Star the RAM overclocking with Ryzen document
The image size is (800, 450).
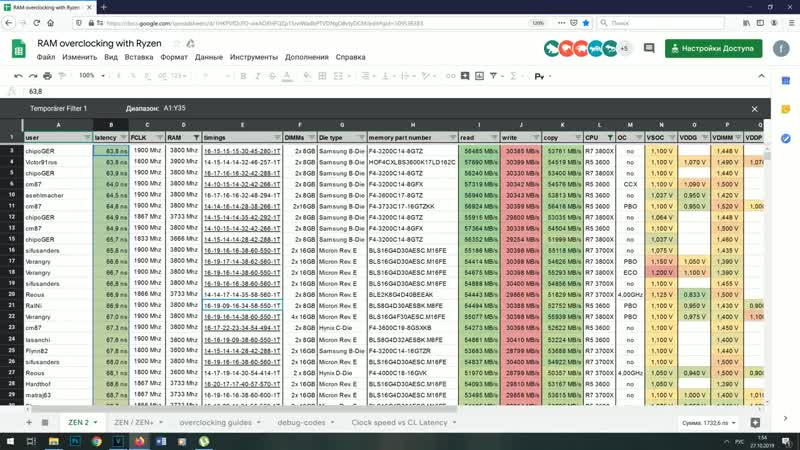[177, 44]
